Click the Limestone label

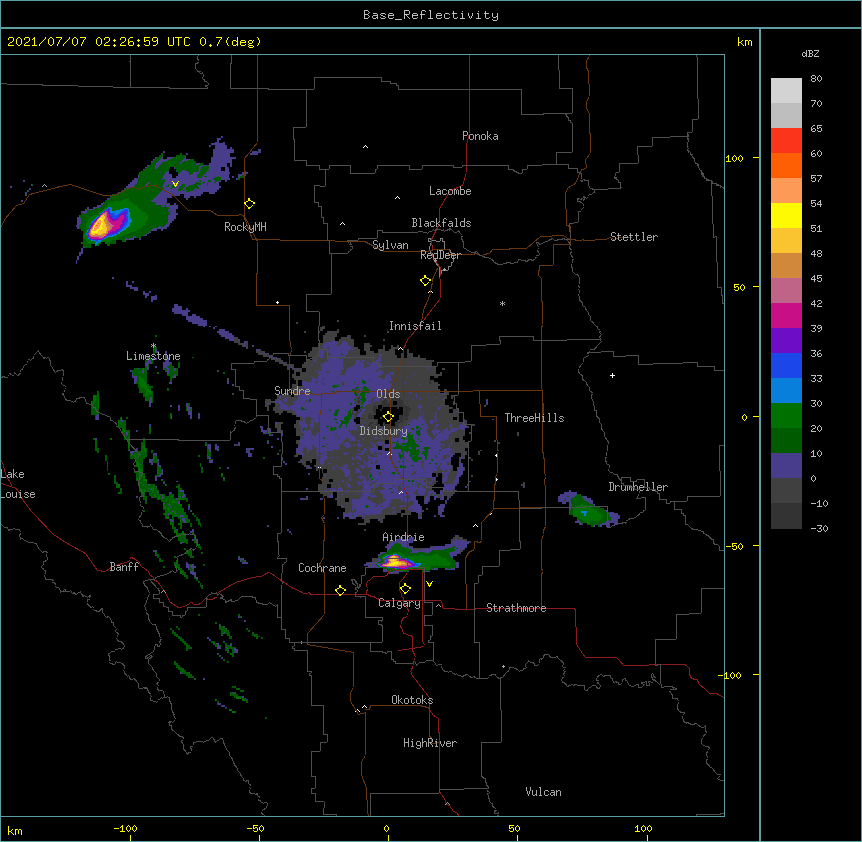point(153,356)
